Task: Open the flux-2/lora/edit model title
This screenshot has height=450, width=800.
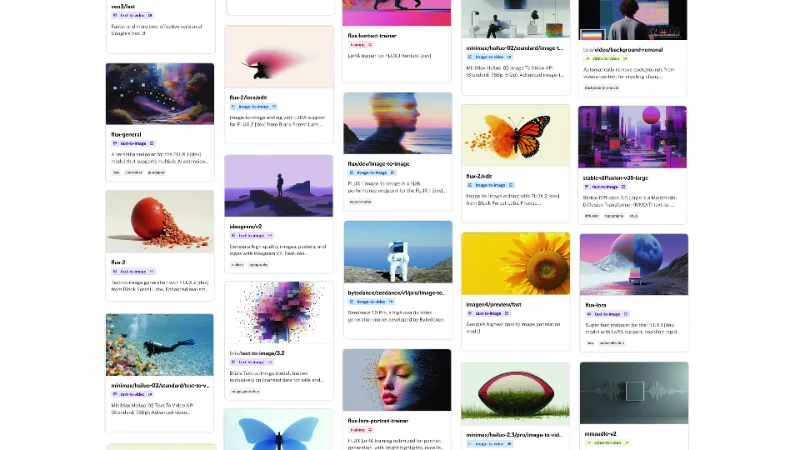Action: (x=248, y=97)
